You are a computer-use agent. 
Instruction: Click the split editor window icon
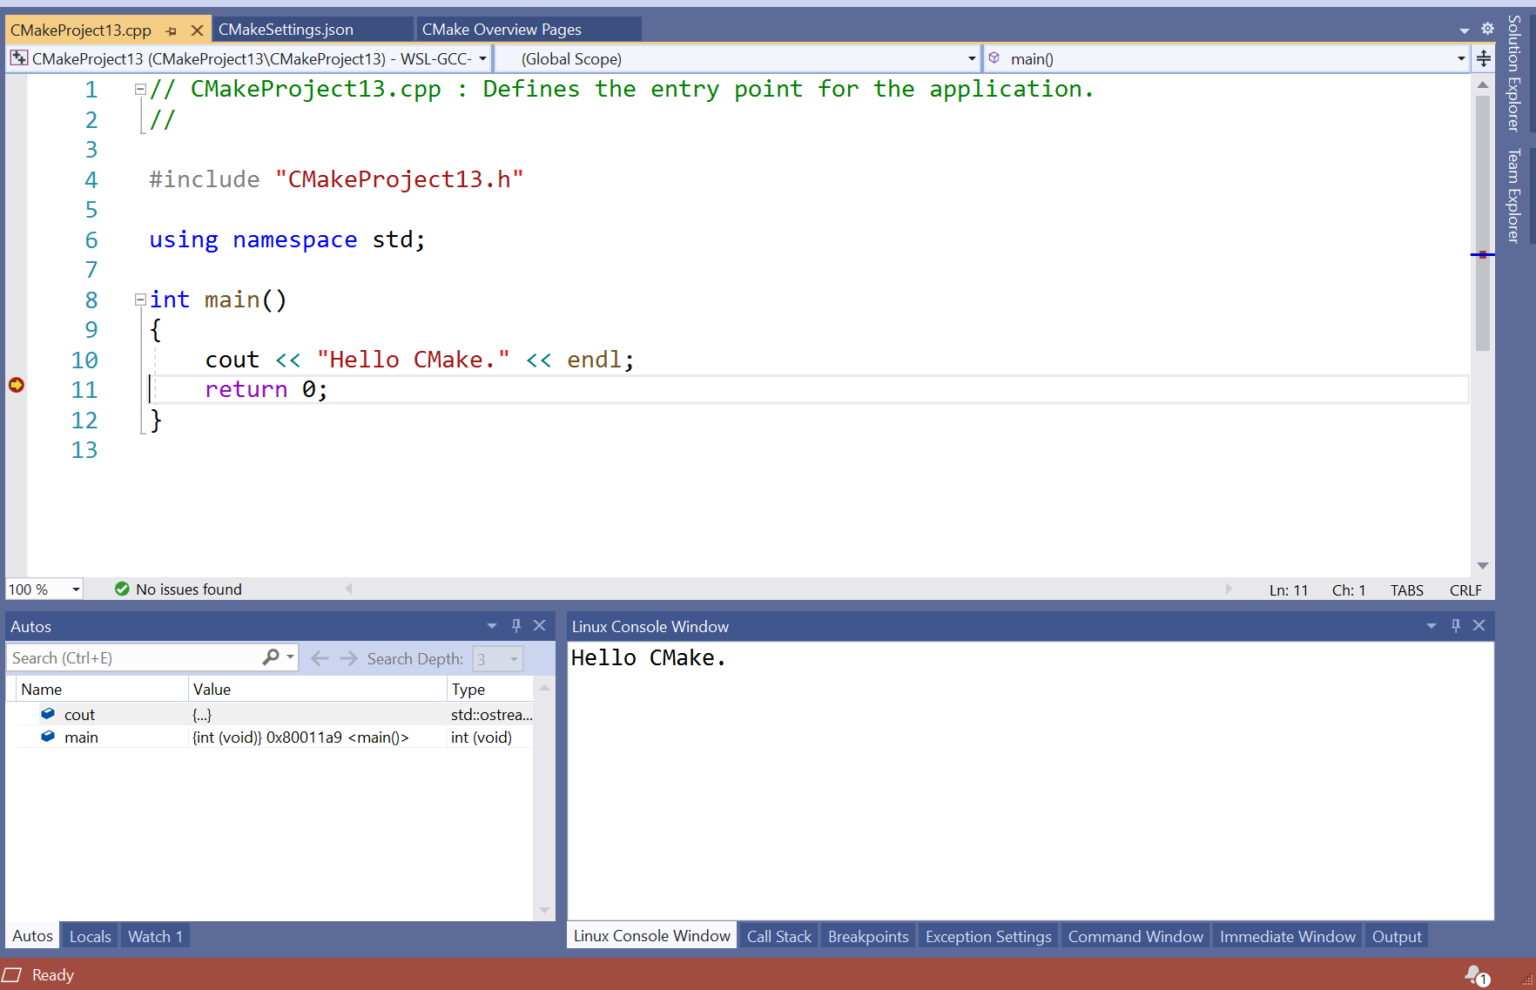tap(1483, 58)
